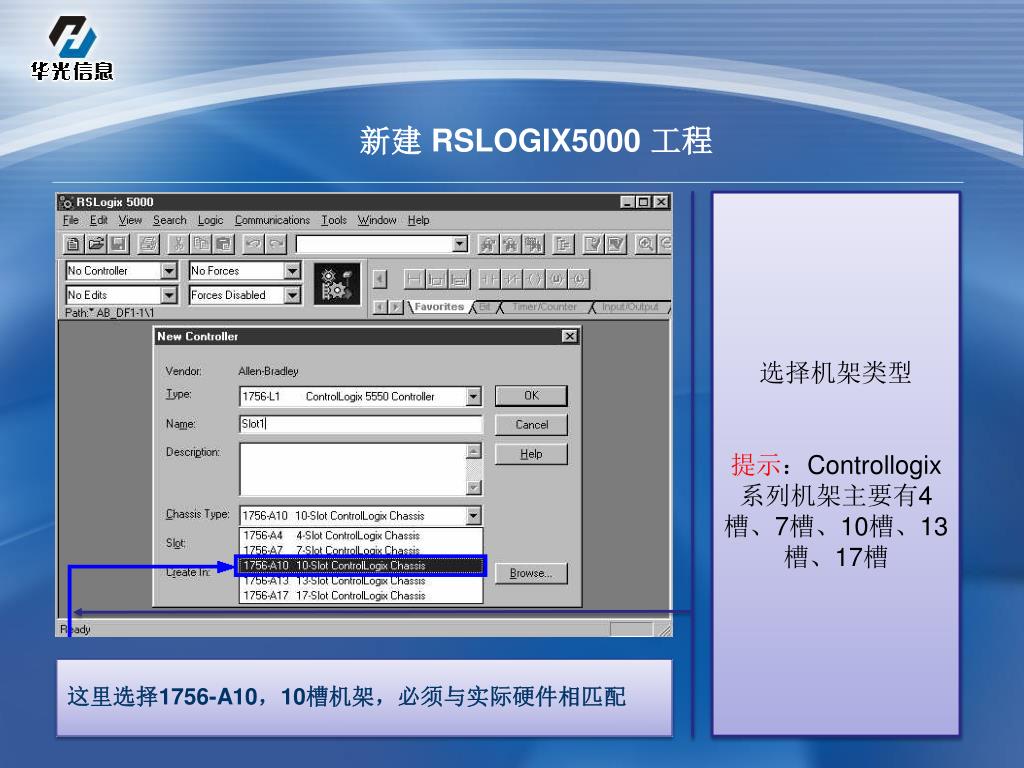Viewport: 1024px width, 768px height.
Task: Click the Verify routine toolbar icon
Action: click(593, 244)
